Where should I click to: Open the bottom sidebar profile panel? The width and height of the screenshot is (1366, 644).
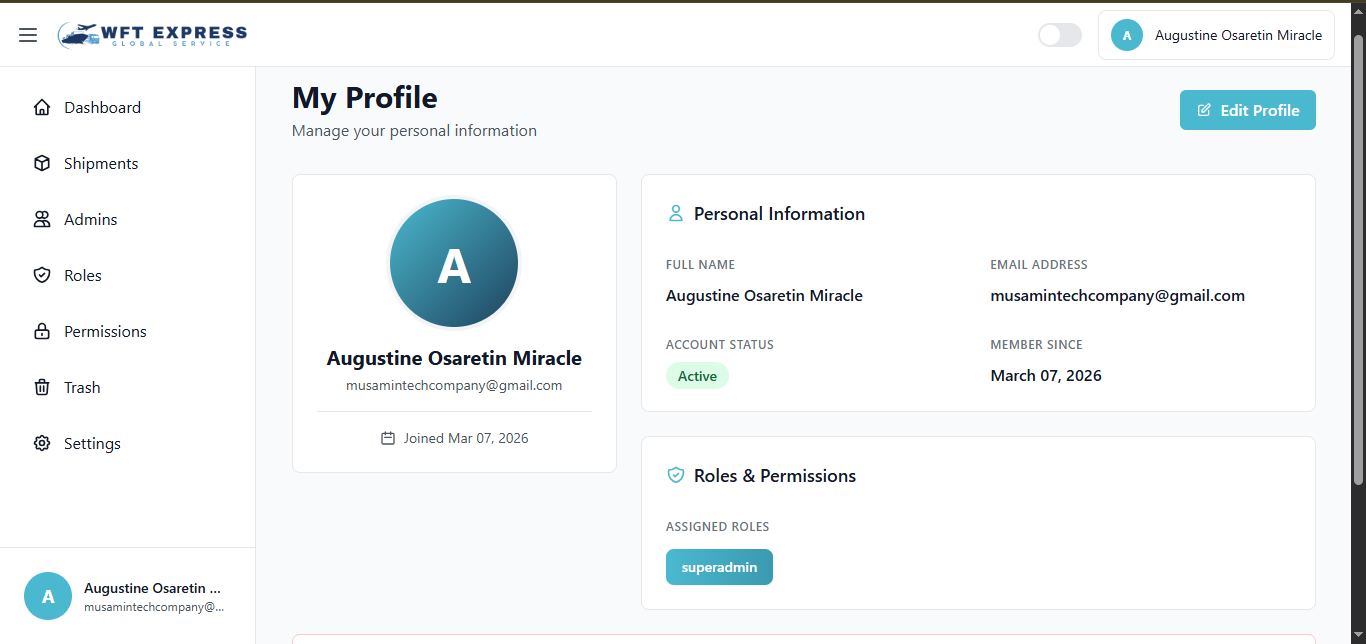tap(128, 595)
